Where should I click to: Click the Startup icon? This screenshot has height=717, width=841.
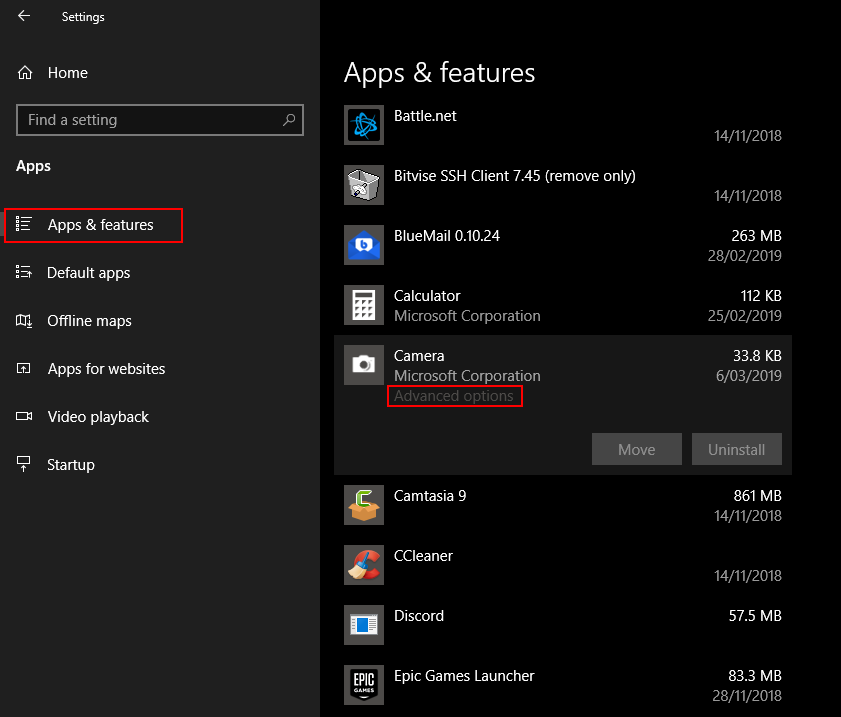[24, 464]
